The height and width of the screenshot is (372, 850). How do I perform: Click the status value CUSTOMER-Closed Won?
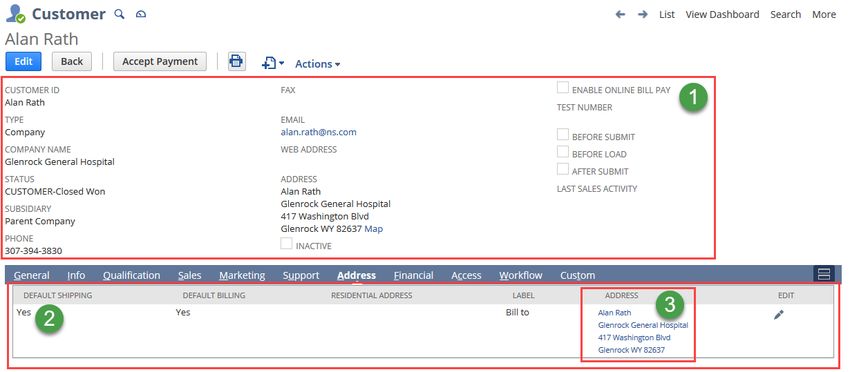click(x=55, y=191)
